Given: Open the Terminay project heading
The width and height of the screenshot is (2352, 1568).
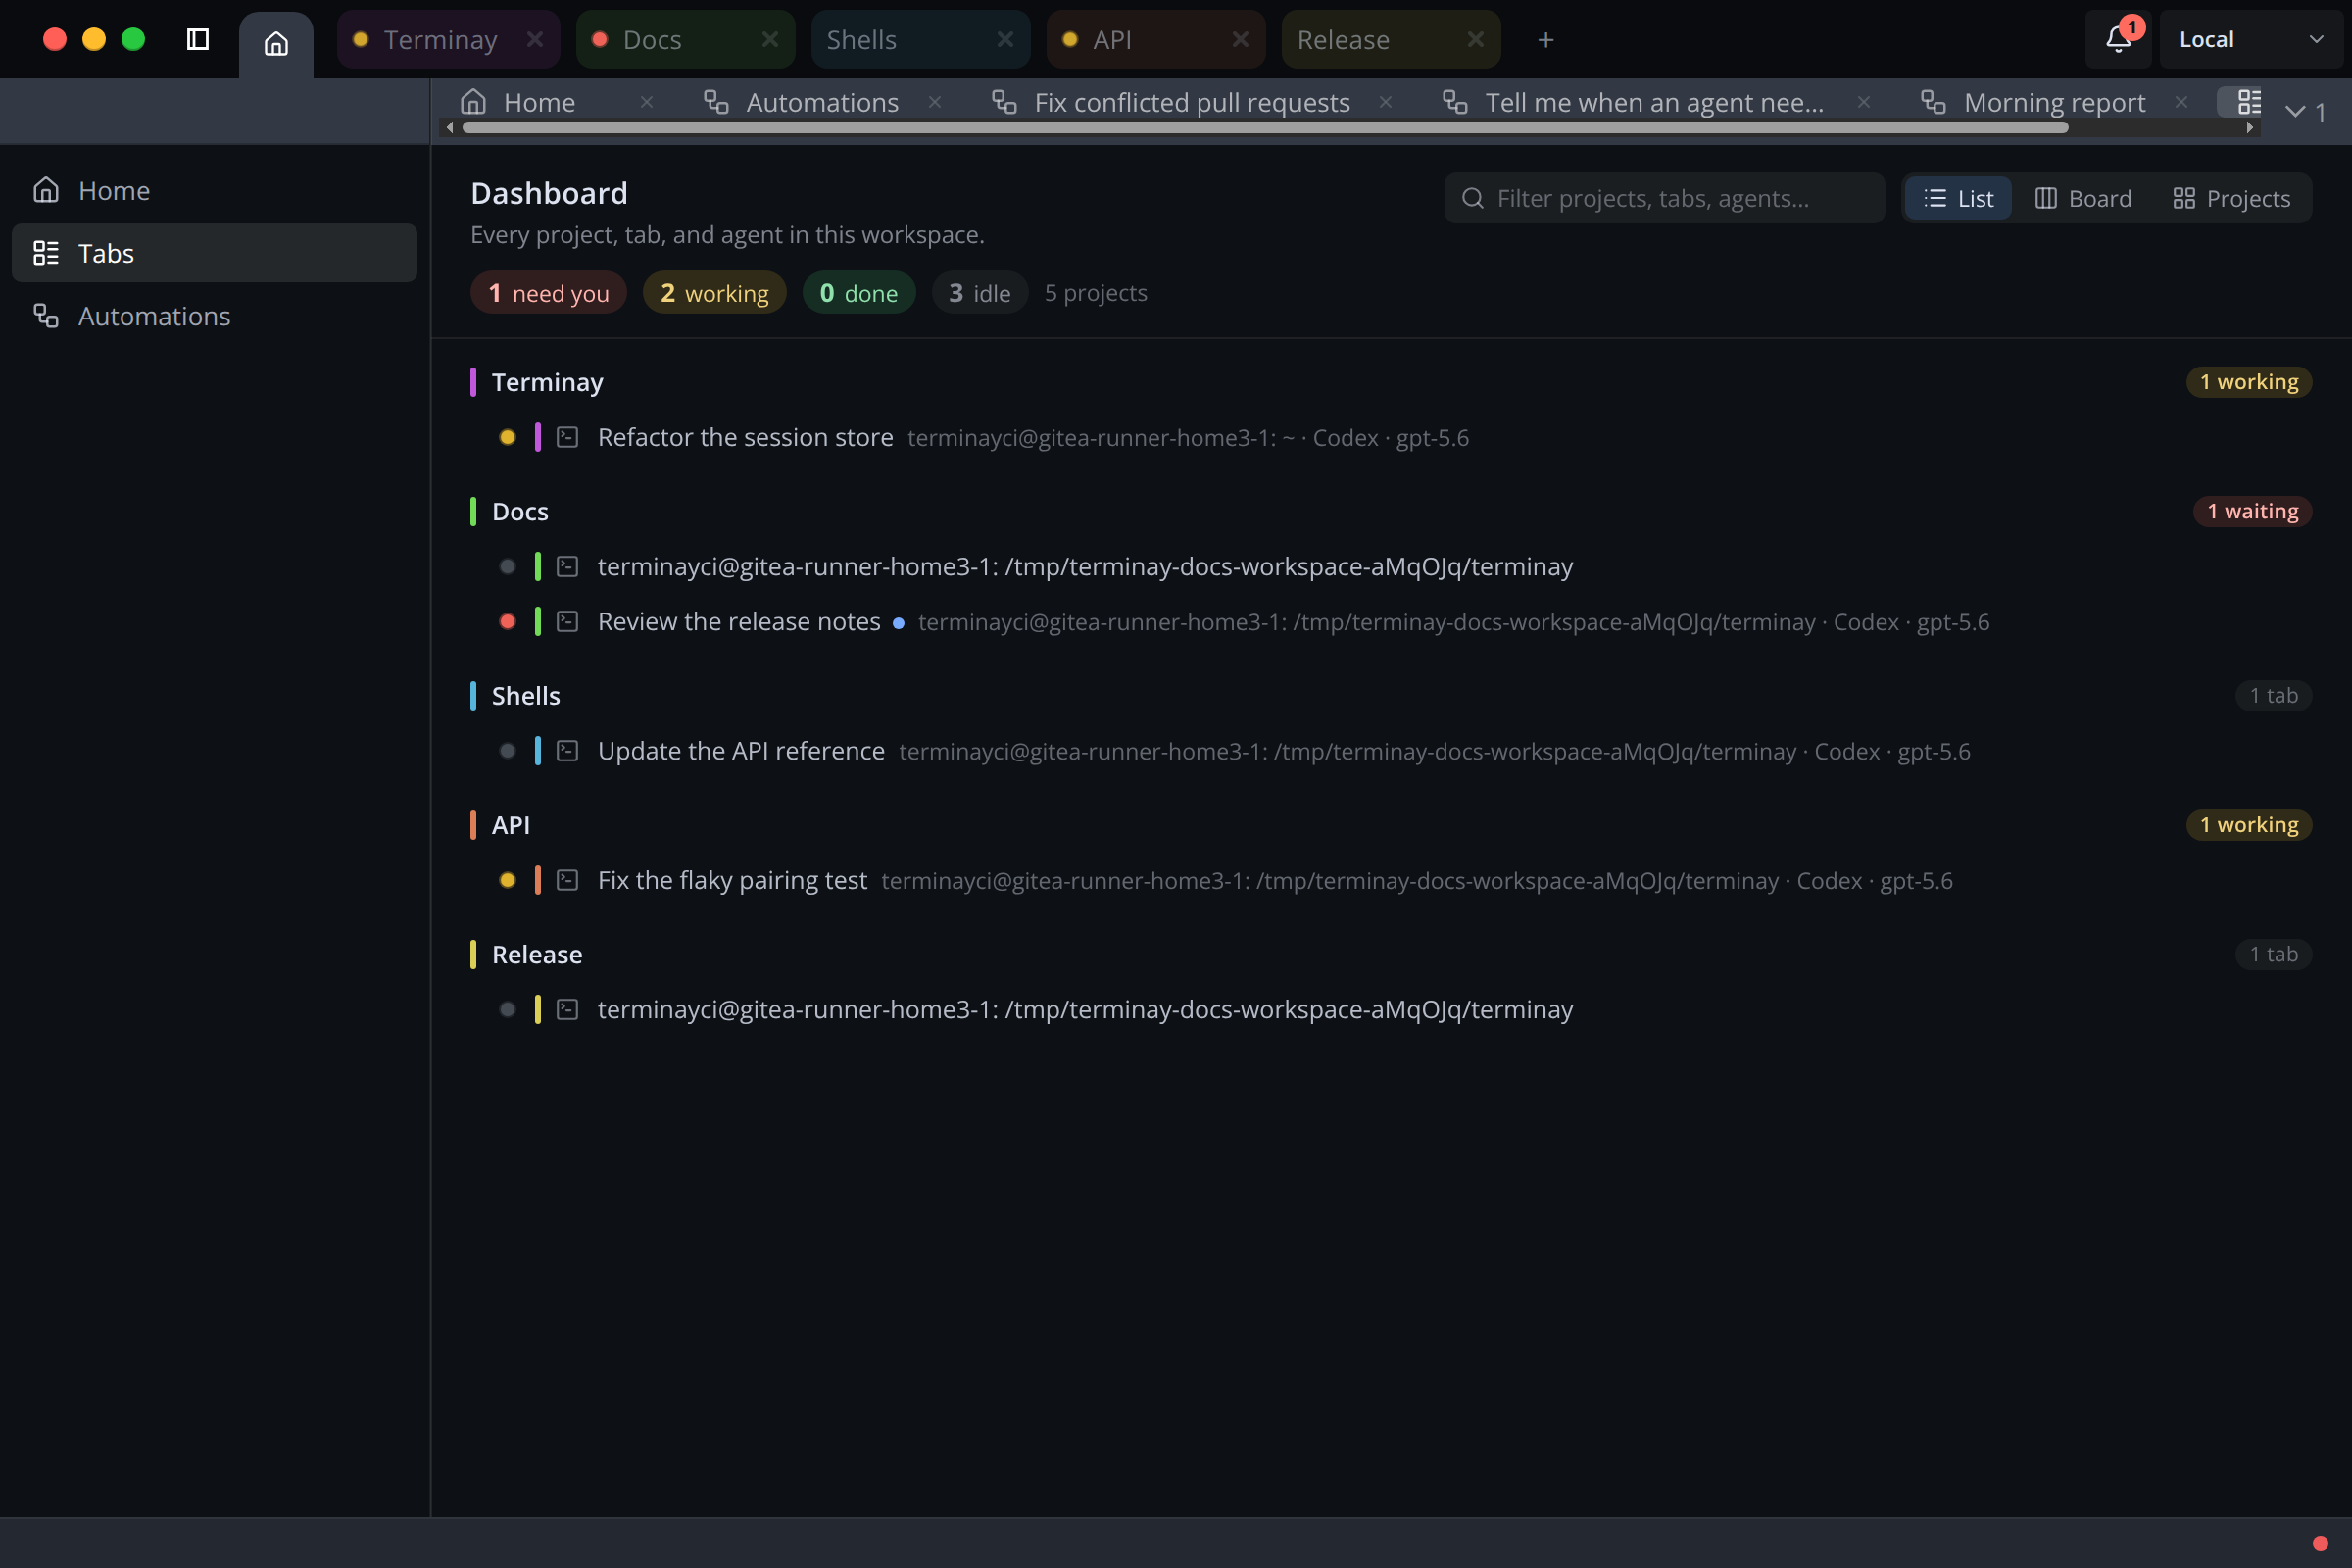Looking at the screenshot, I should (x=547, y=382).
